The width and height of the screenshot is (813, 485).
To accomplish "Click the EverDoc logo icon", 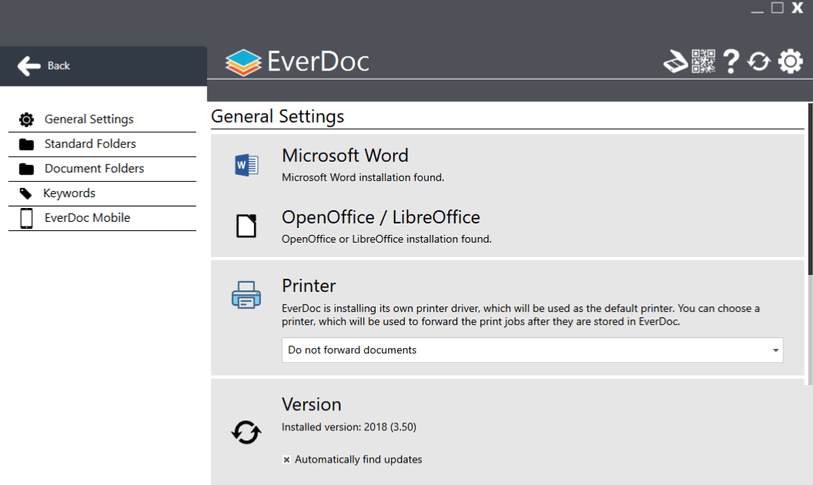I will tap(243, 63).
